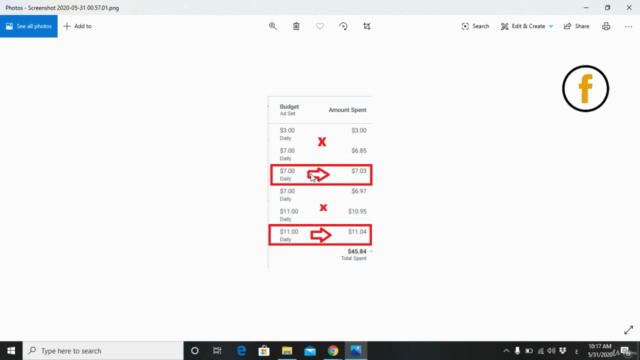Open the three-dot See more menu
The height and width of the screenshot is (360, 640).
pyautogui.click(x=629, y=26)
